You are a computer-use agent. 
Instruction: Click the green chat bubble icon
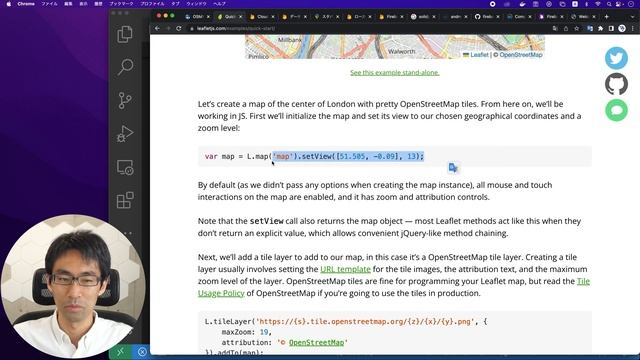tap(616, 110)
